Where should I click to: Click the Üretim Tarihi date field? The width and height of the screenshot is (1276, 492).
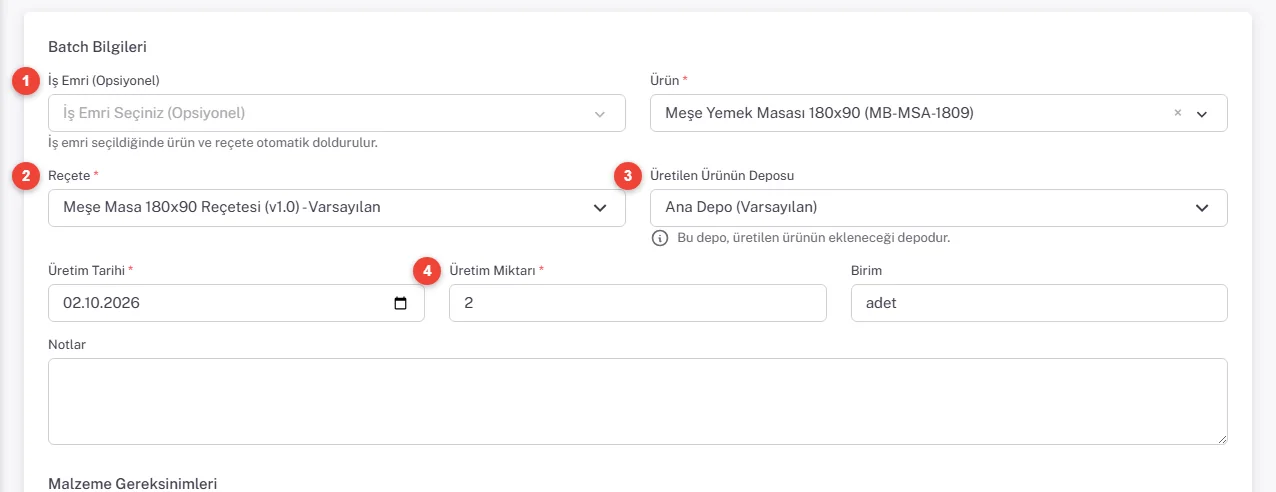[236, 303]
